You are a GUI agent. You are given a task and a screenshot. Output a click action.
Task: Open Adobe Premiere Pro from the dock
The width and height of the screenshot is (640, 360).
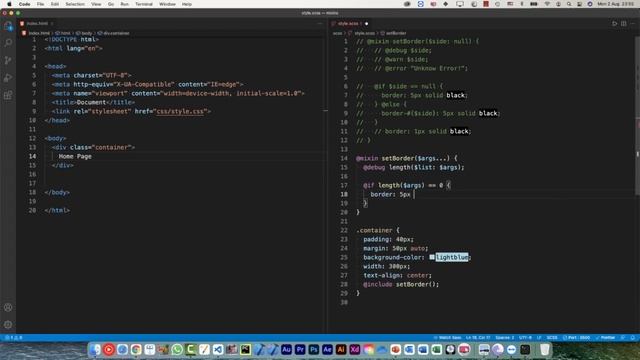pyautogui.click(x=300, y=349)
